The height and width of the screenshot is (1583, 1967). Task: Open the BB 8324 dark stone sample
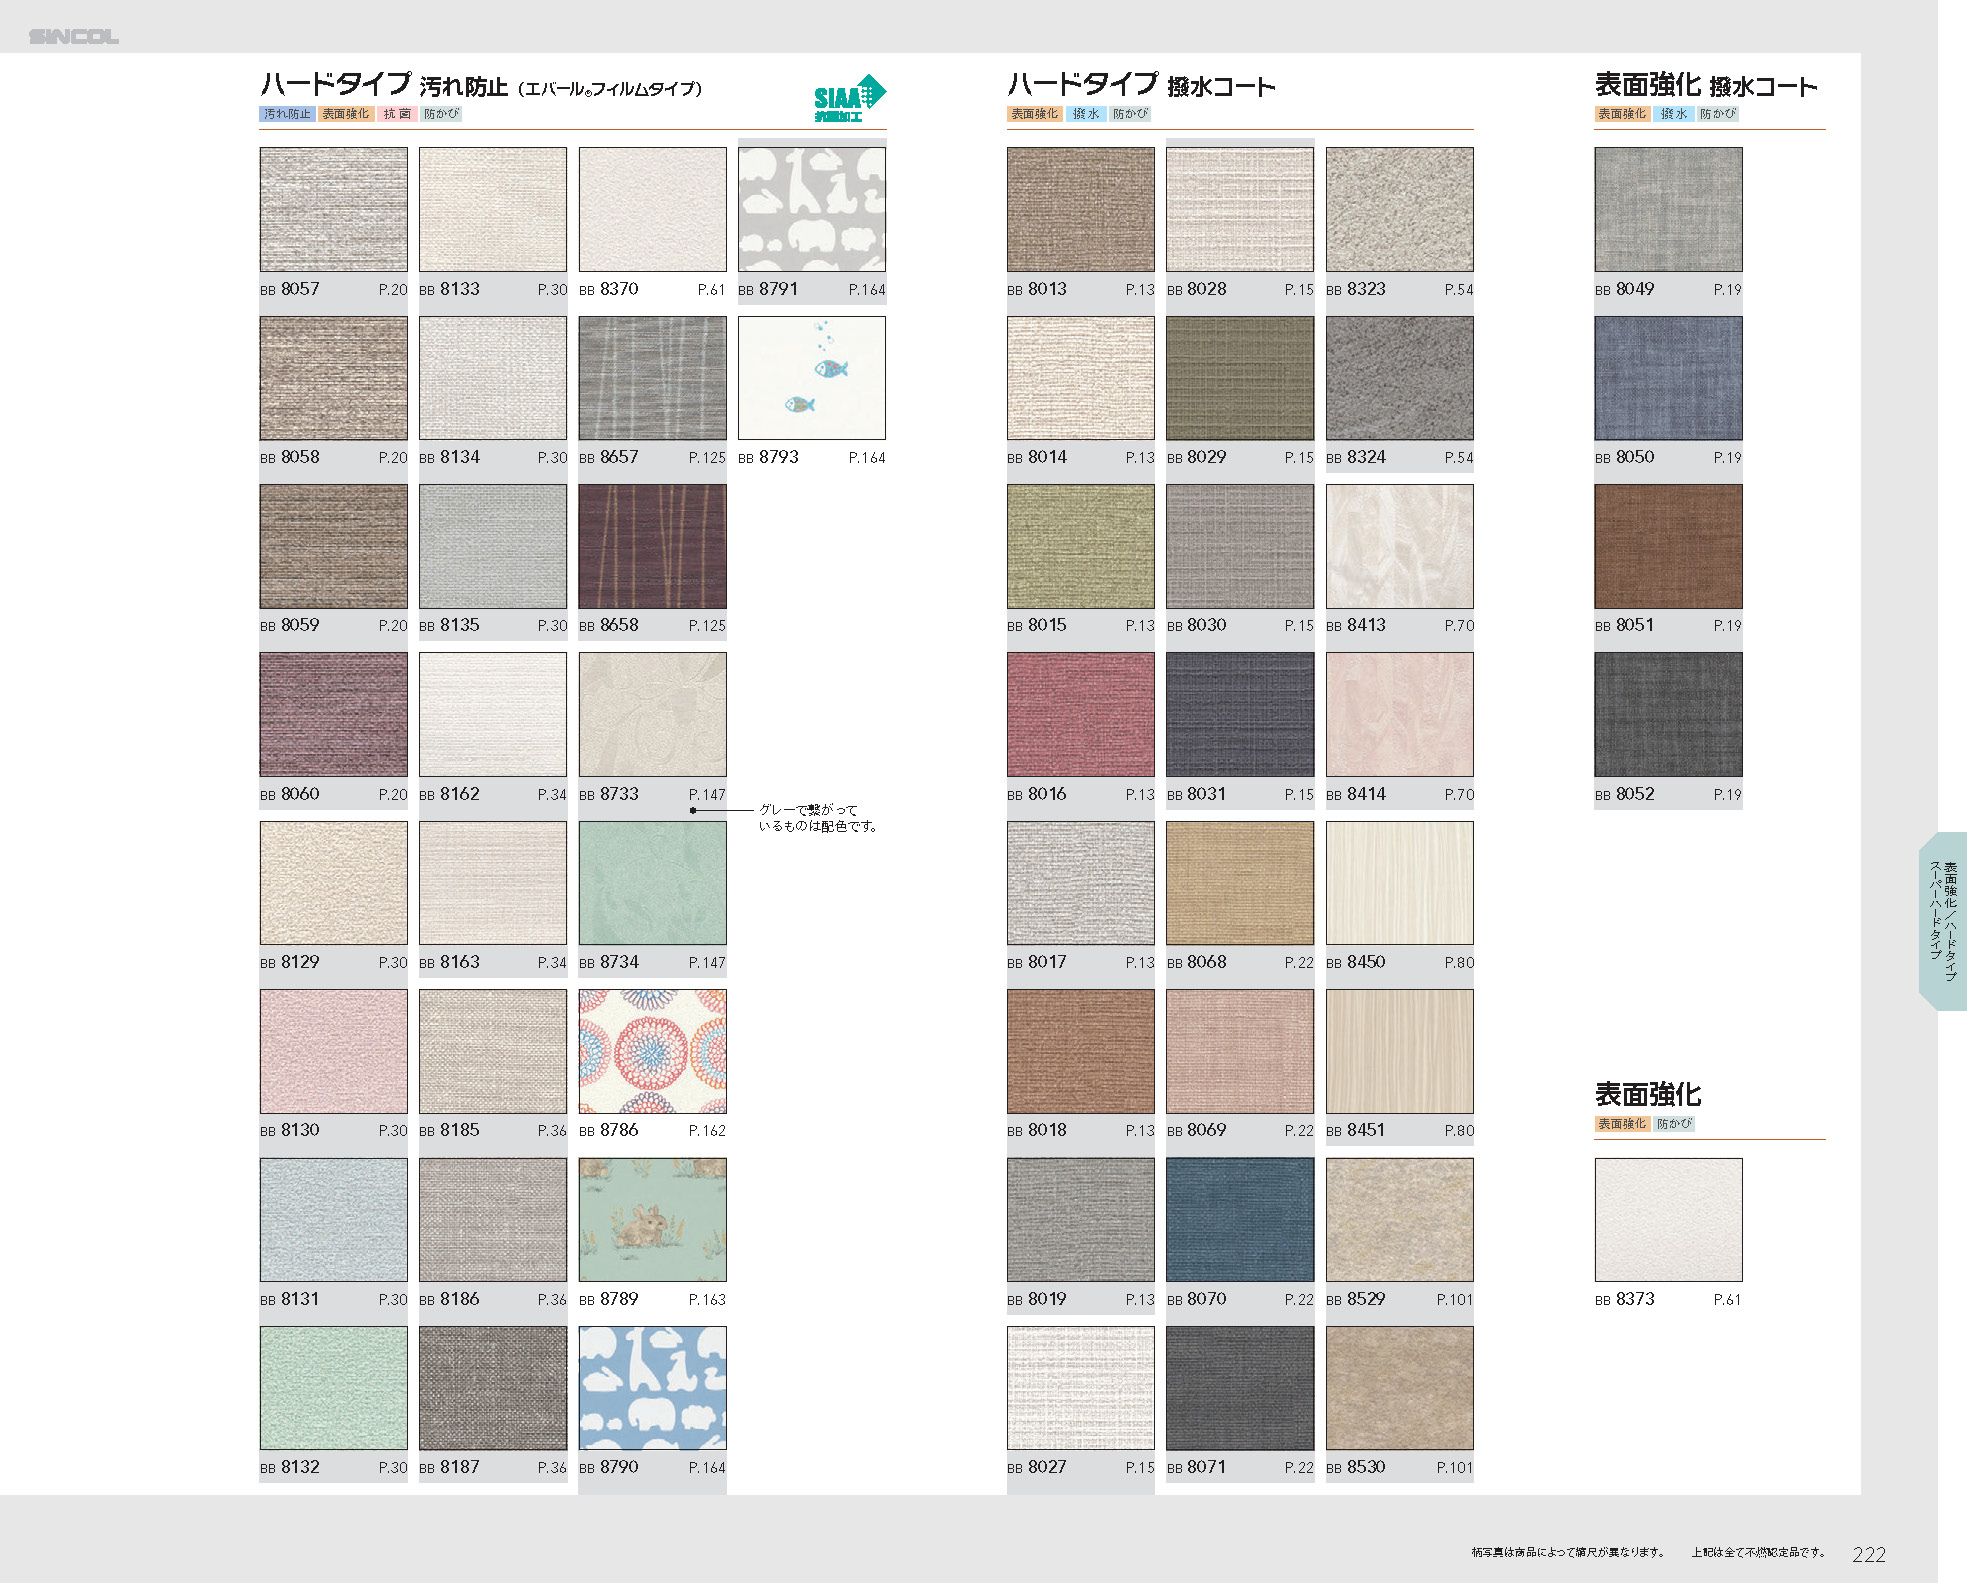coord(1399,378)
